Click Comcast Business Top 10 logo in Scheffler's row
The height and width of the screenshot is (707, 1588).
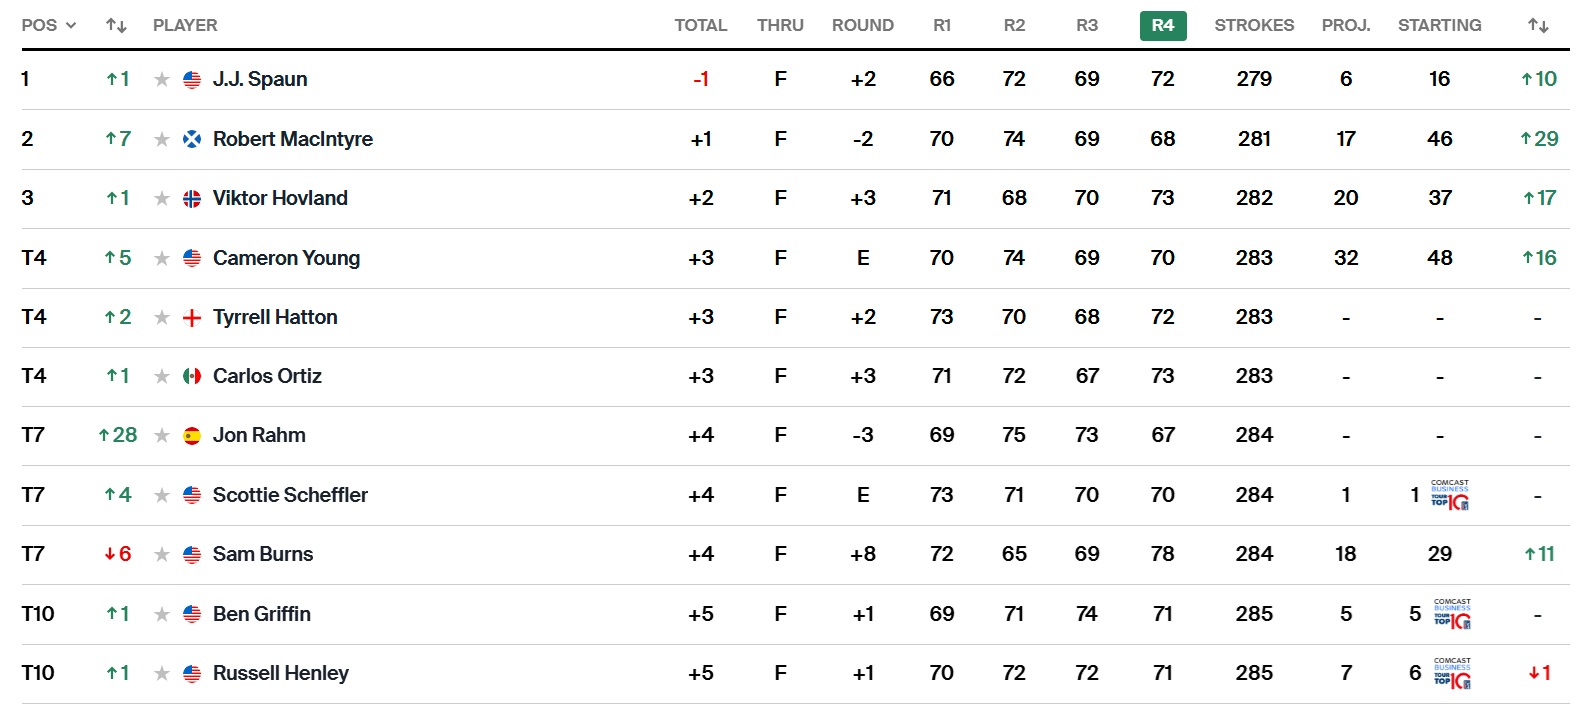(1450, 495)
